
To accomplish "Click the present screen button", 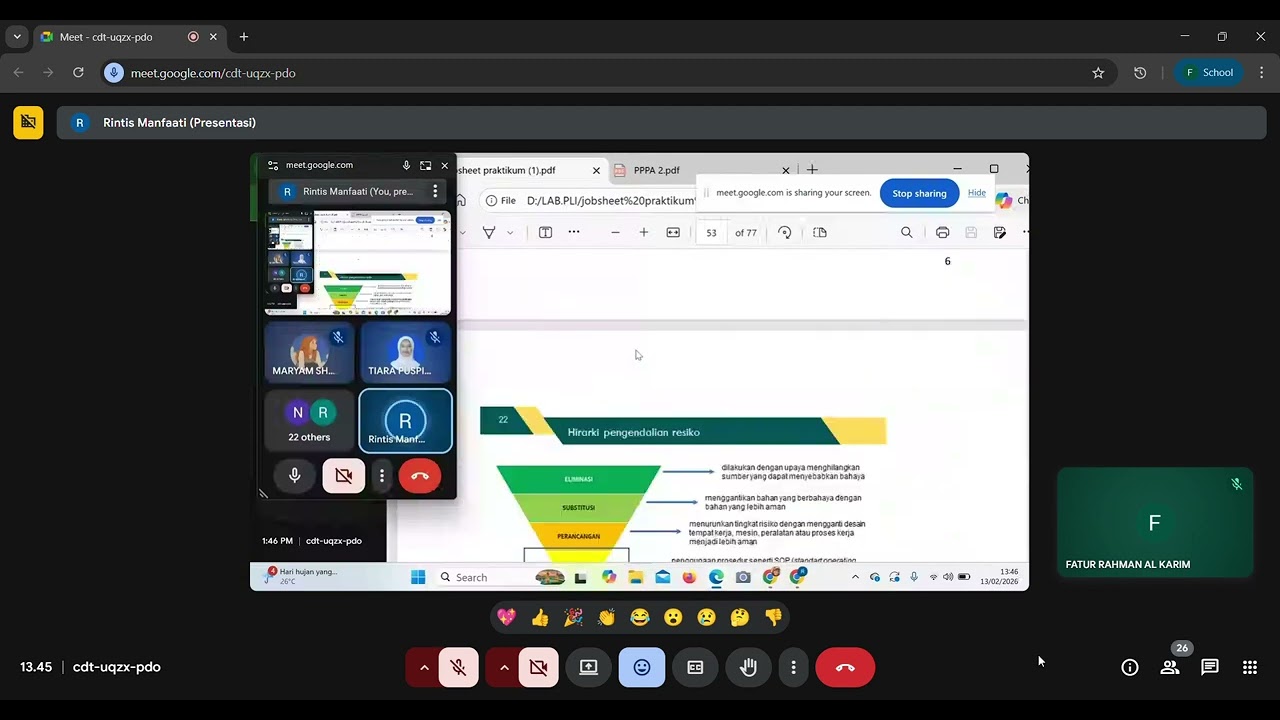I will click(589, 667).
